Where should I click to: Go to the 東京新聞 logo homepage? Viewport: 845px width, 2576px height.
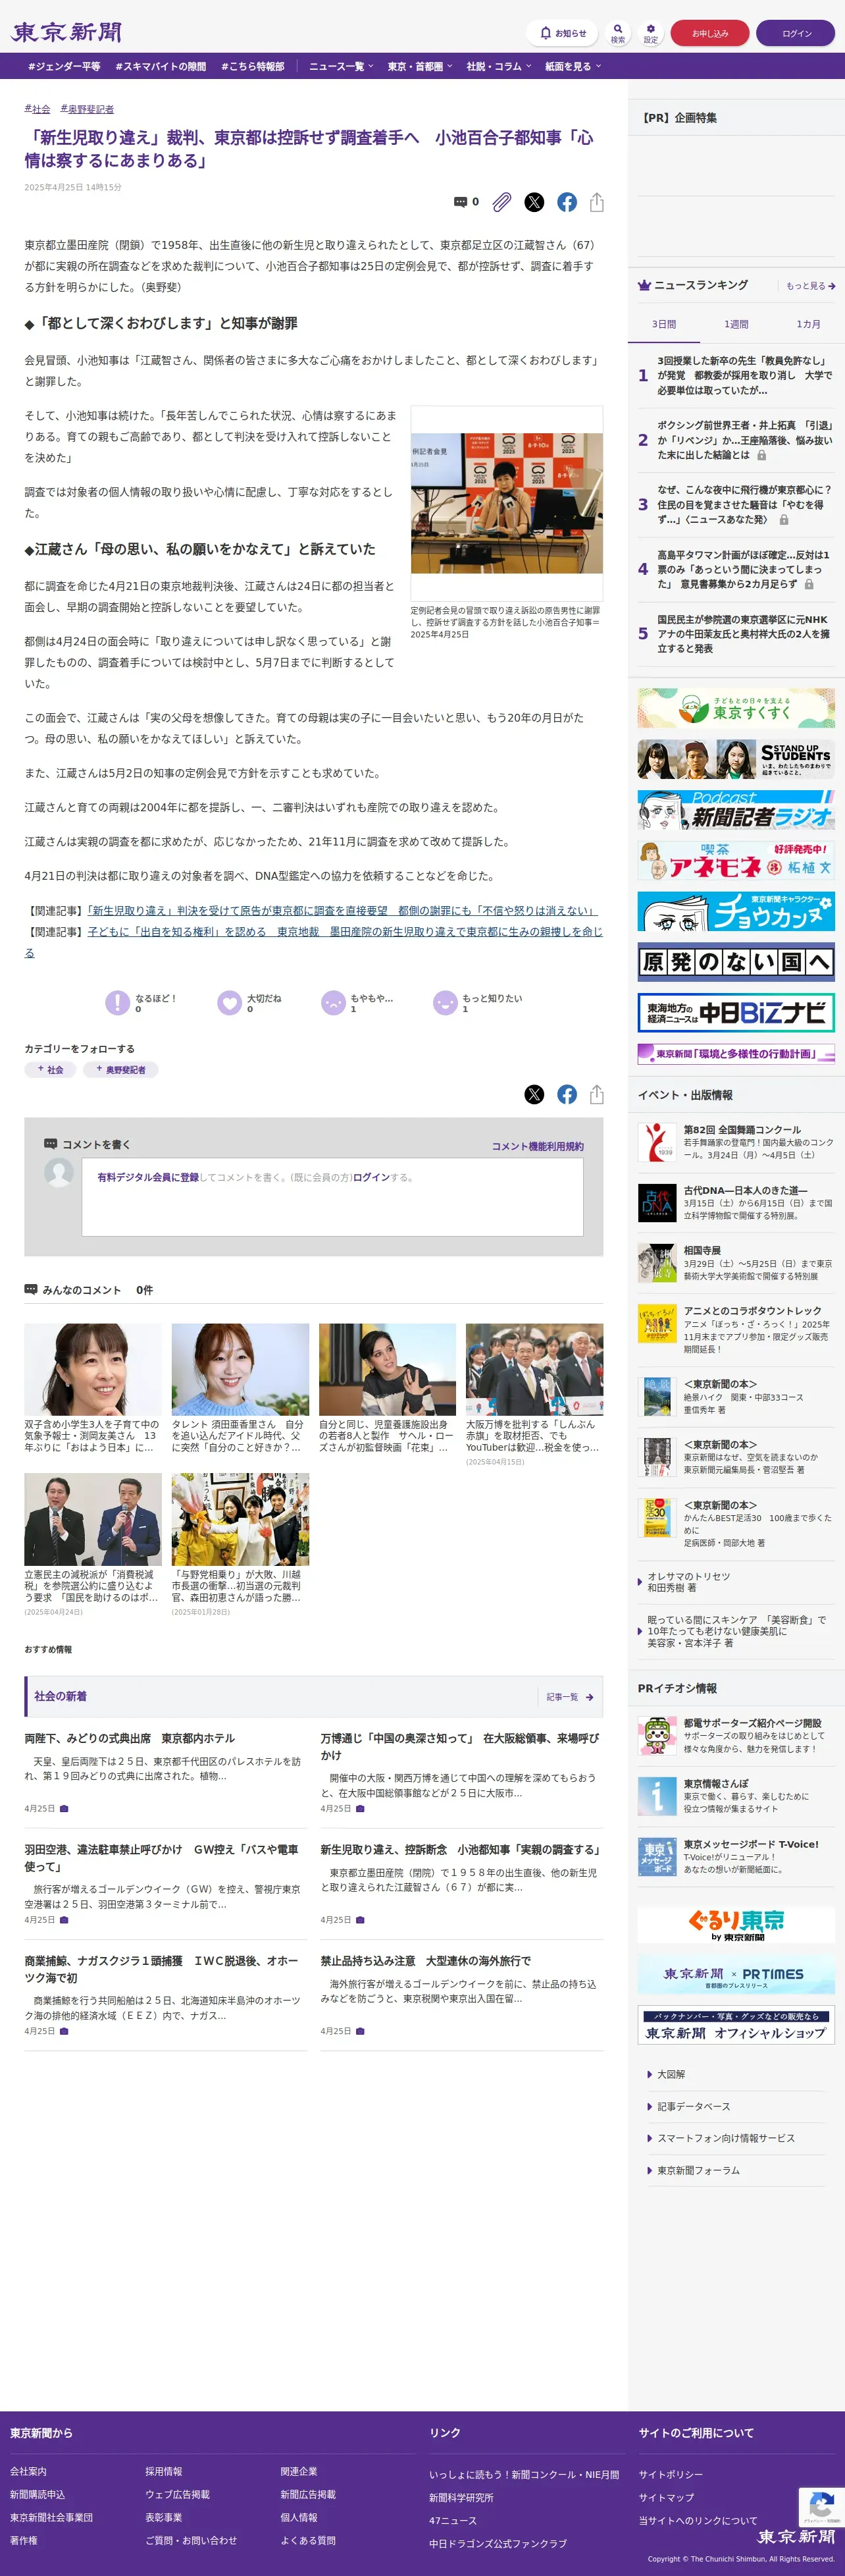click(66, 32)
